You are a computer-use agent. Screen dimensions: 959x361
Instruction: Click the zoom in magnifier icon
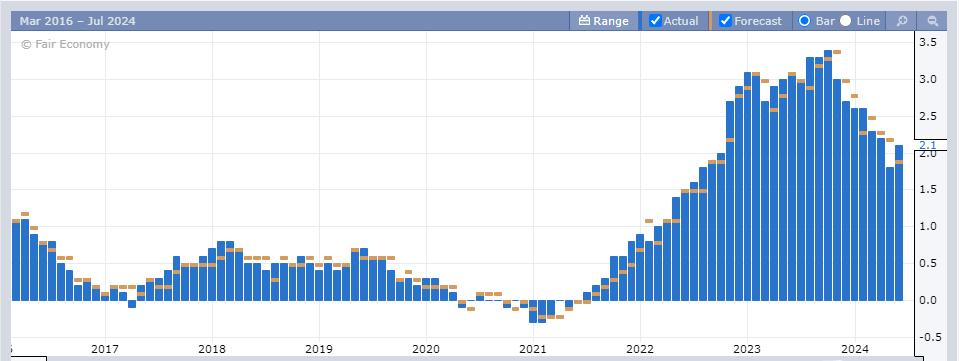pos(902,21)
